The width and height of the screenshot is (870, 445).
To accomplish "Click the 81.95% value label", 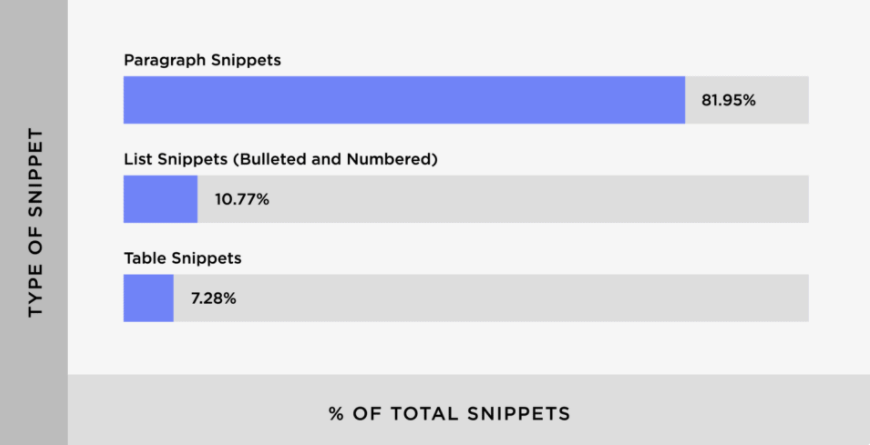I will [x=728, y=101].
